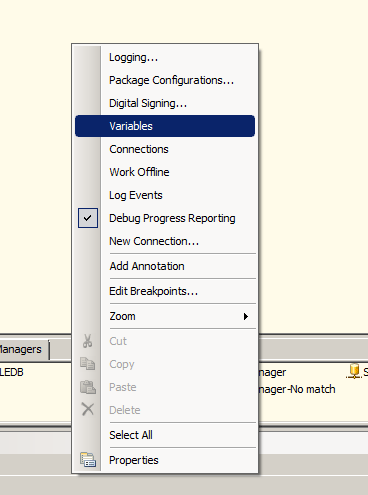Click the scissors Cut icon
This screenshot has width=368, height=495.
(87, 341)
